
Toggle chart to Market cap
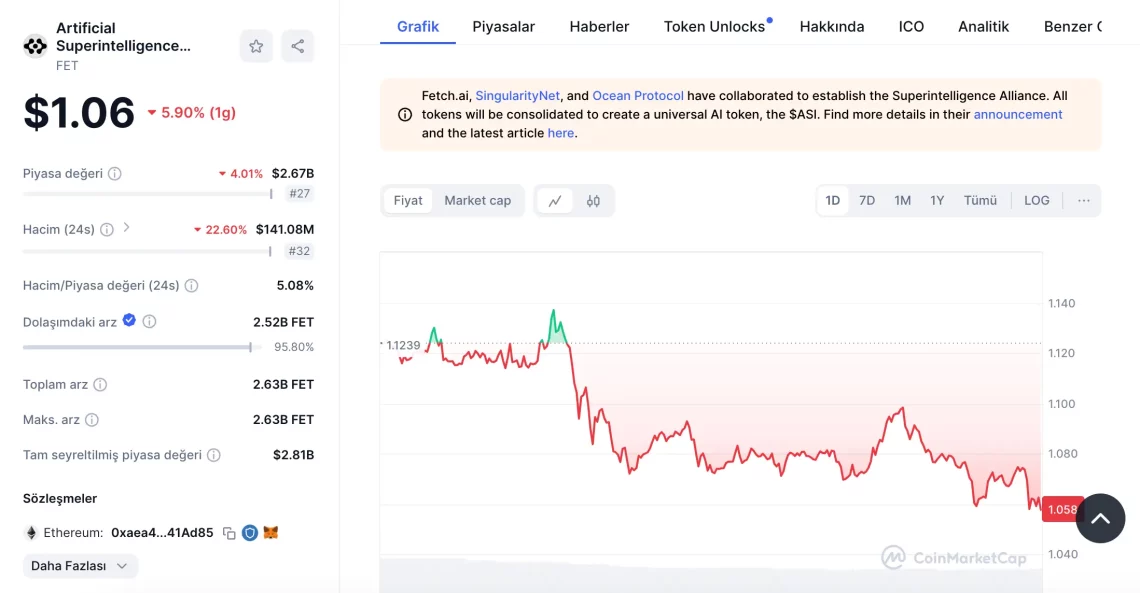[477, 201]
